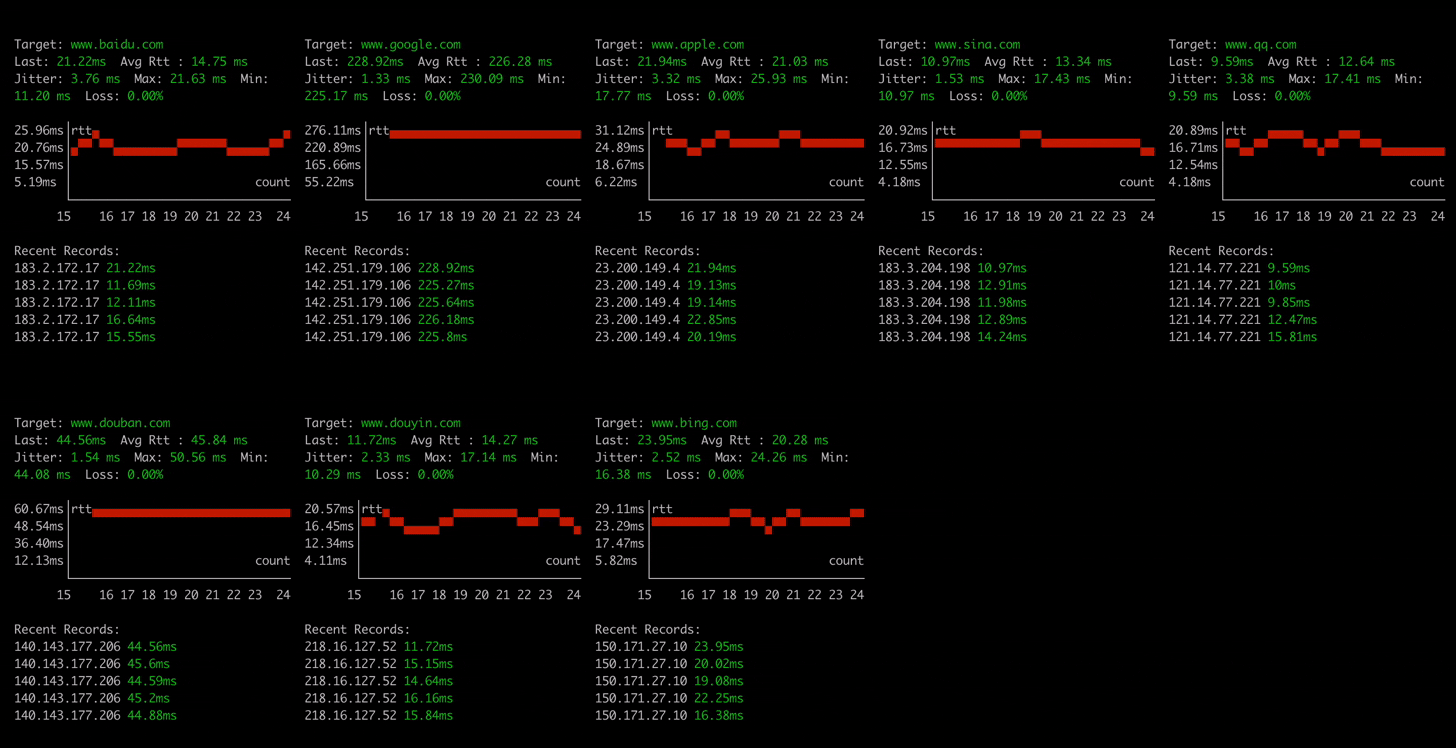Select the www.qq.com target name
Viewport: 1456px width, 748px height.
[x=1261, y=44]
